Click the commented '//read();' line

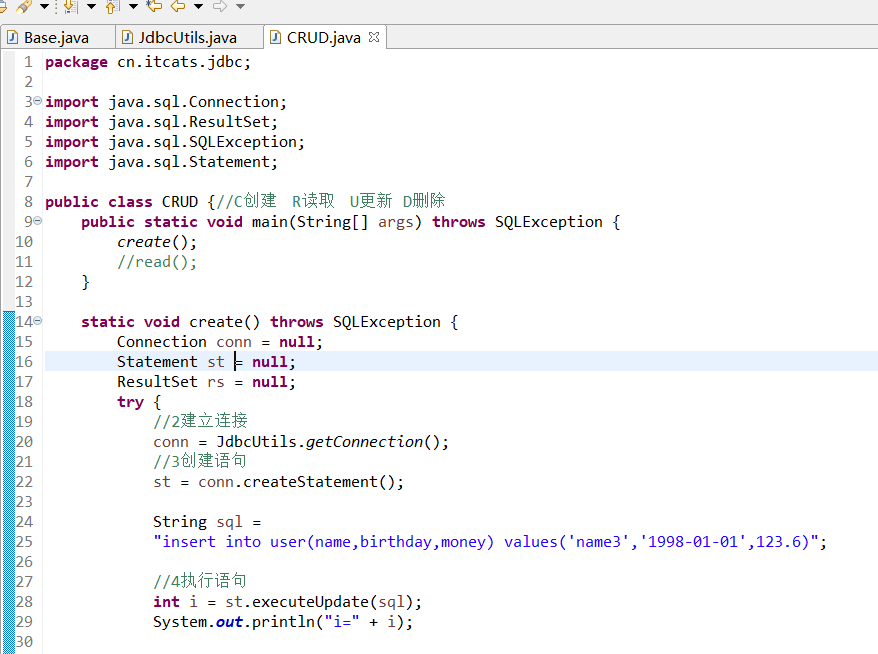pos(157,262)
